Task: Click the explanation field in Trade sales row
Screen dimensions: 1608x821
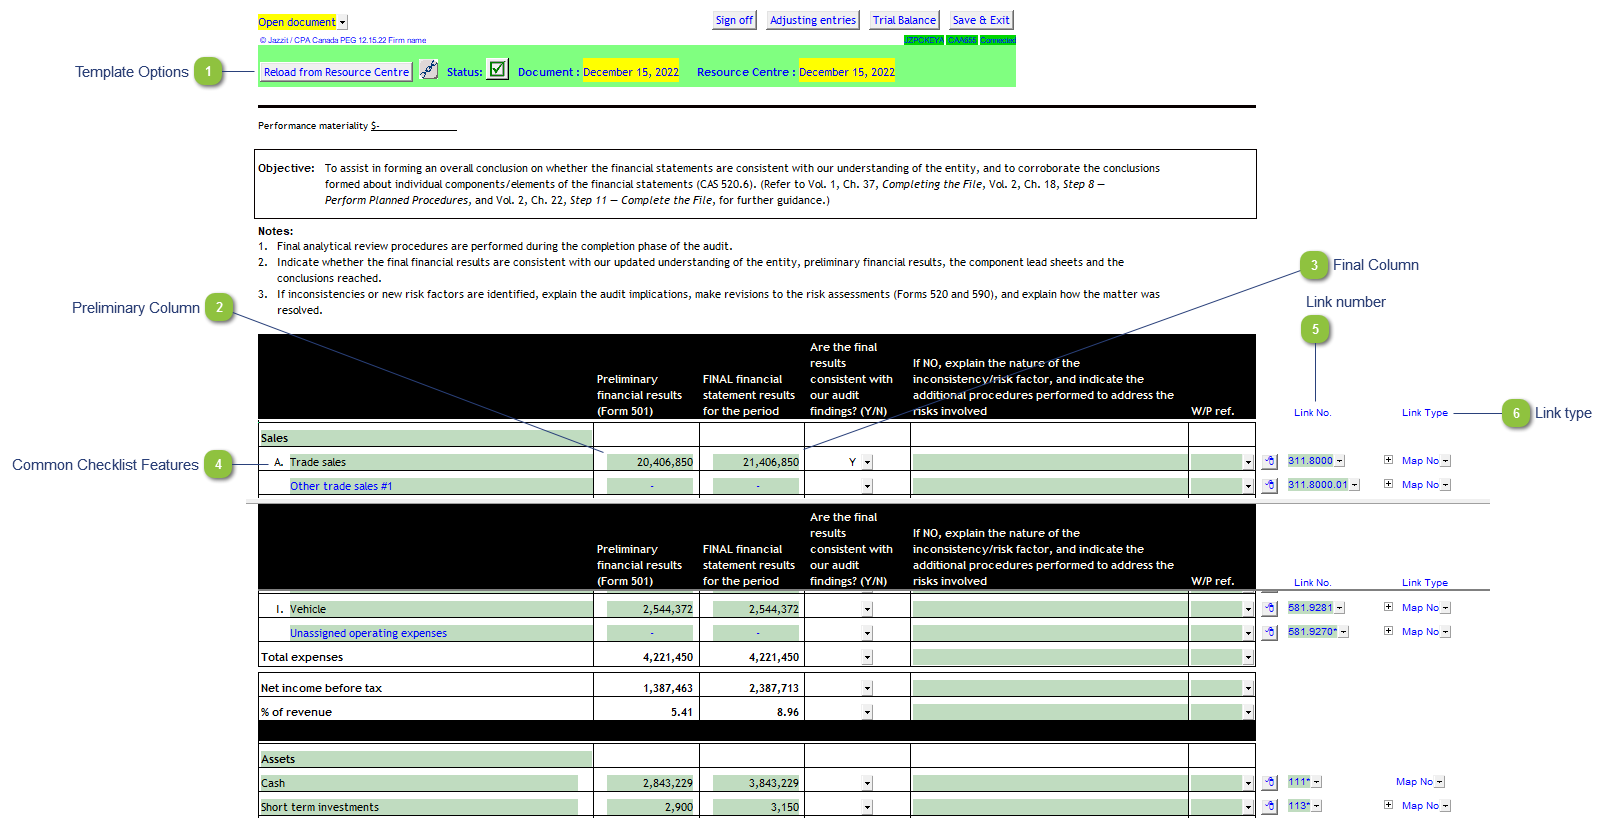Action: click(x=1050, y=462)
